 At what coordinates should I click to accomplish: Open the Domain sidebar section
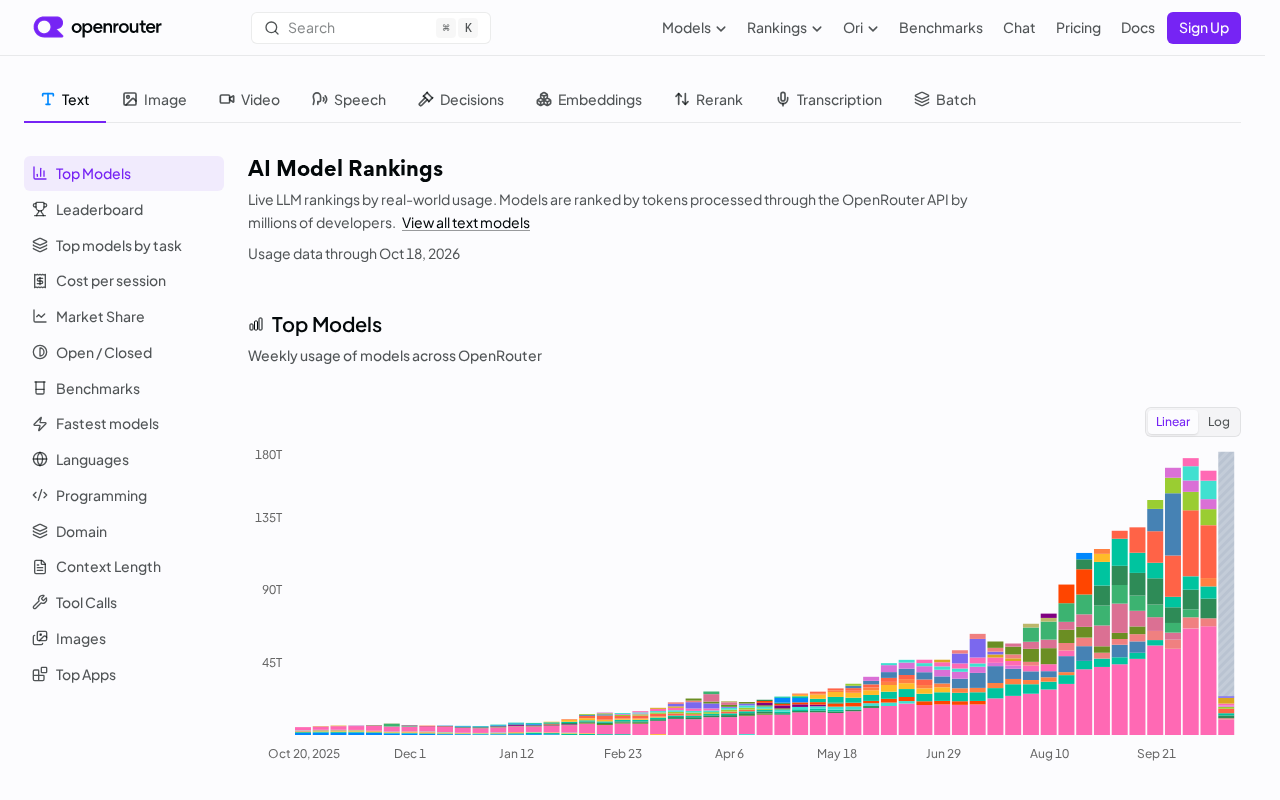click(124, 531)
